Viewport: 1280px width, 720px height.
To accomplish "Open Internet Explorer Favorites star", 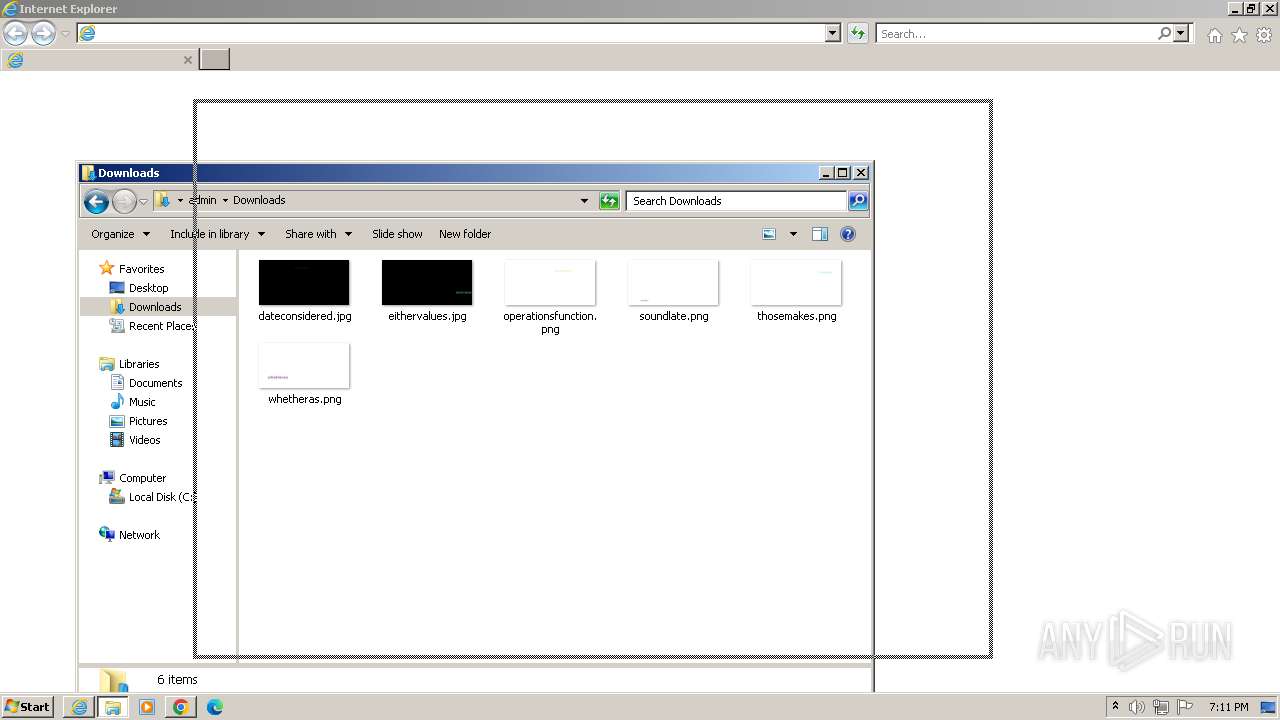I will (1239, 35).
